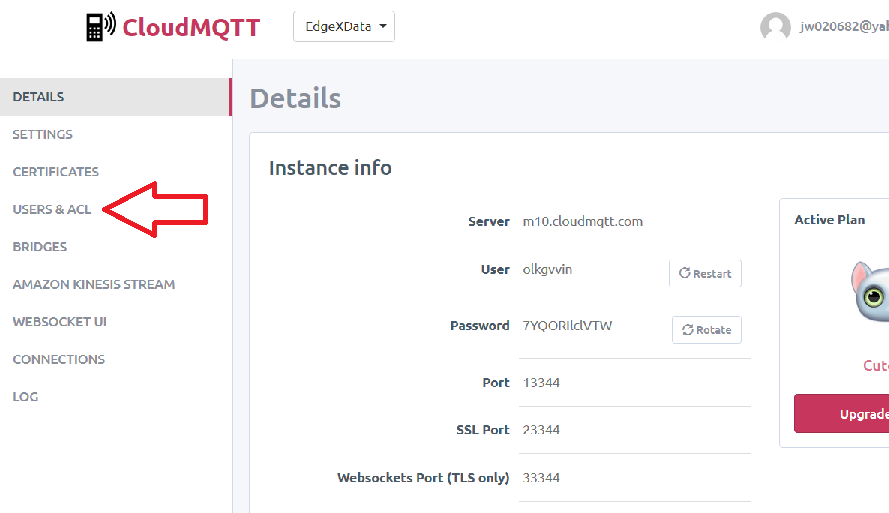Navigate to Users & ACL
Viewport: 889px width, 513px height.
click(52, 209)
